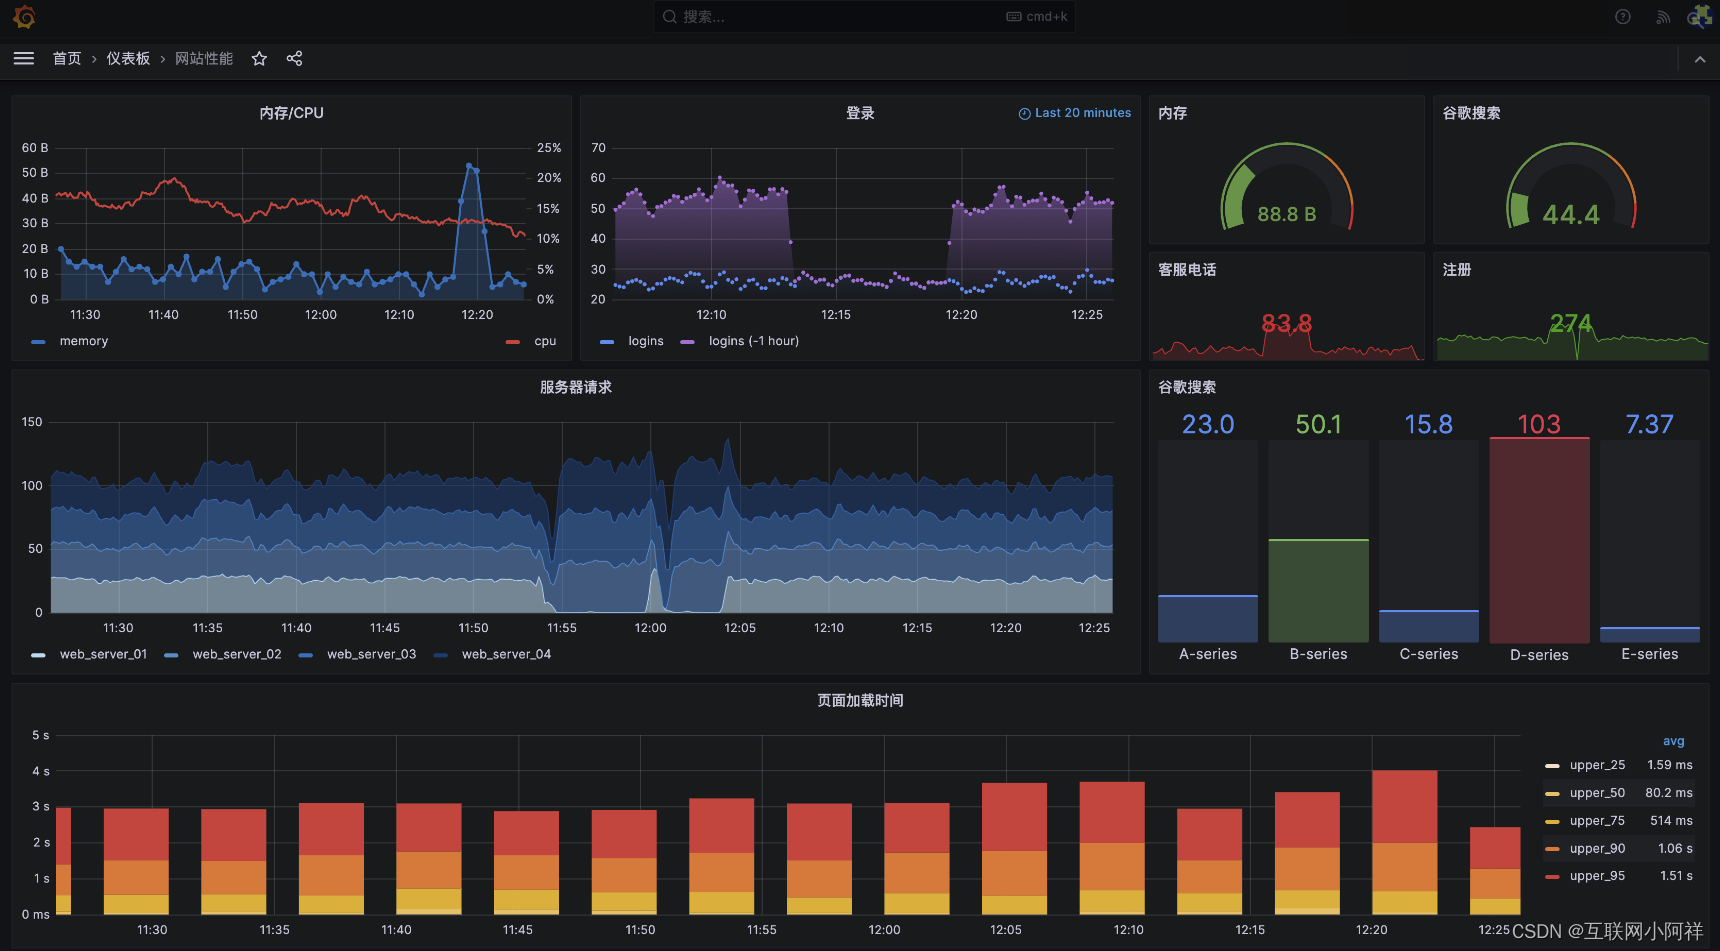Collapse the top toolbar chevron
The image size is (1720, 951).
click(x=1700, y=60)
